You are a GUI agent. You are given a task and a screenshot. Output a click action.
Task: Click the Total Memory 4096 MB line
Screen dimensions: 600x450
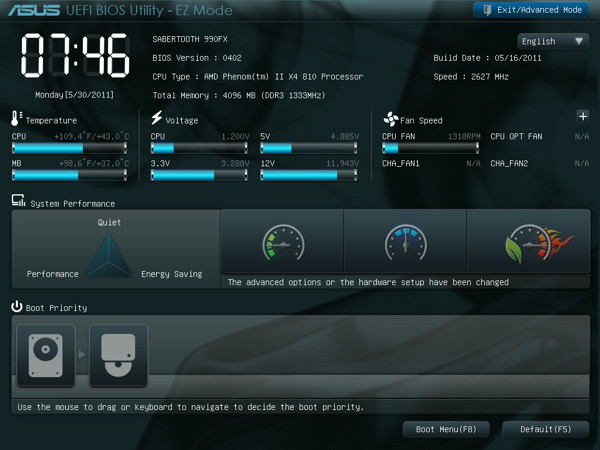239,95
